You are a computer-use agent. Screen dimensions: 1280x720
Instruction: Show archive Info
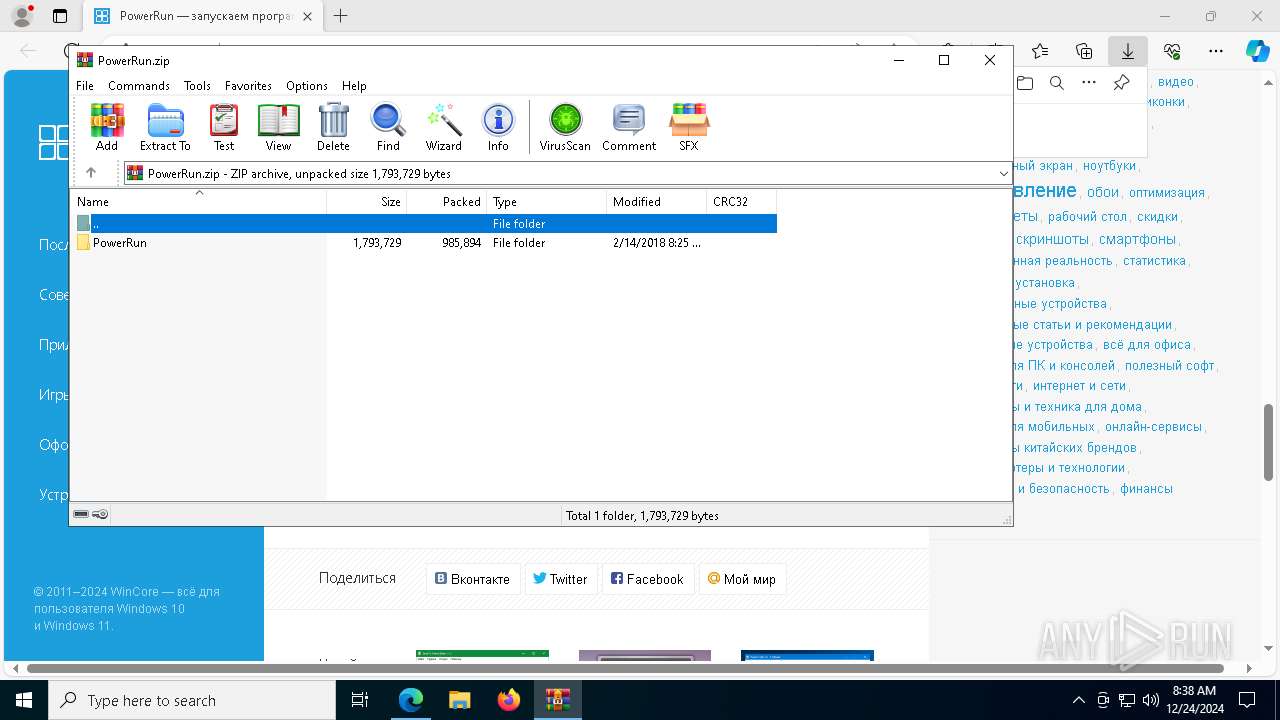[x=498, y=127]
